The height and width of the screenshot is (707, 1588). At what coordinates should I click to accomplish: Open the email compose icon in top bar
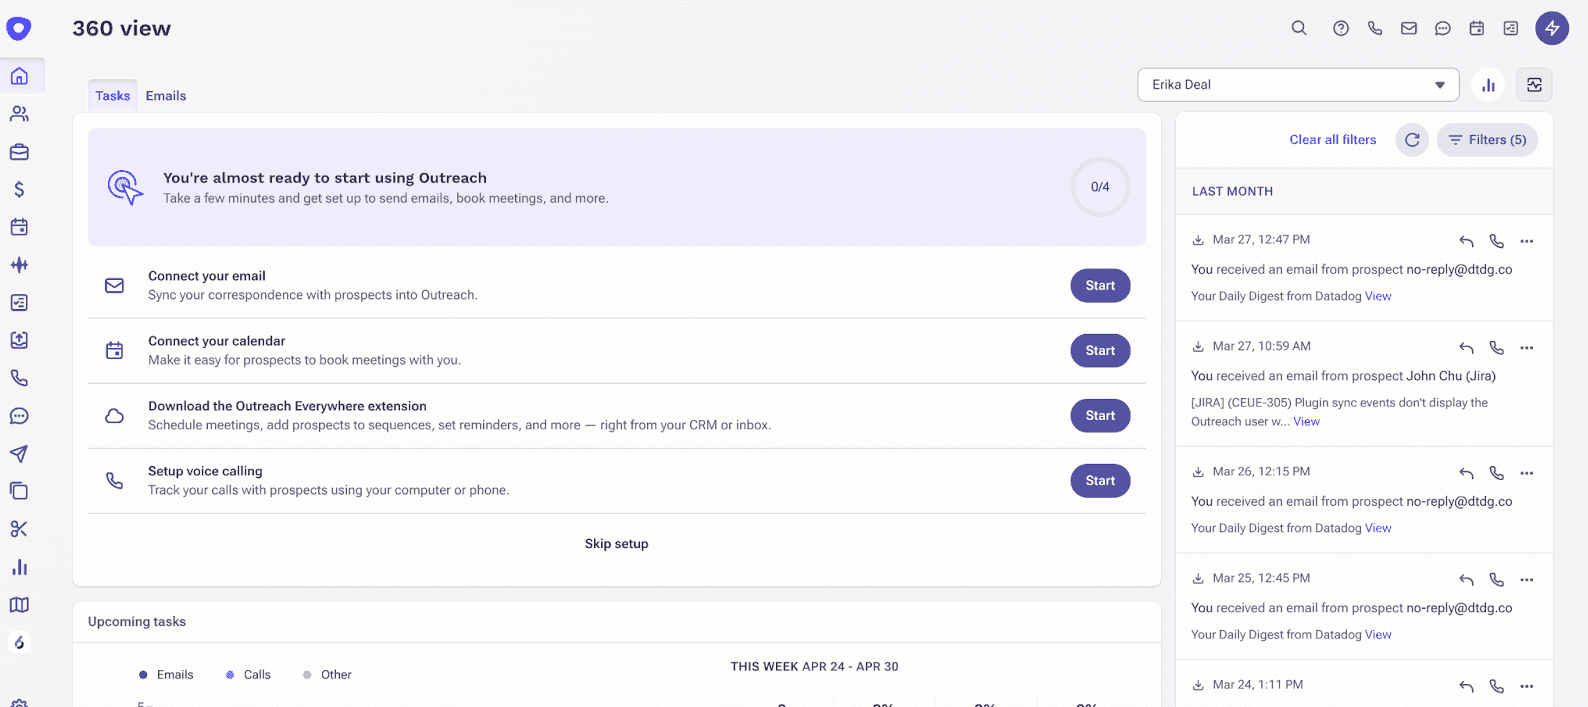(x=1409, y=28)
